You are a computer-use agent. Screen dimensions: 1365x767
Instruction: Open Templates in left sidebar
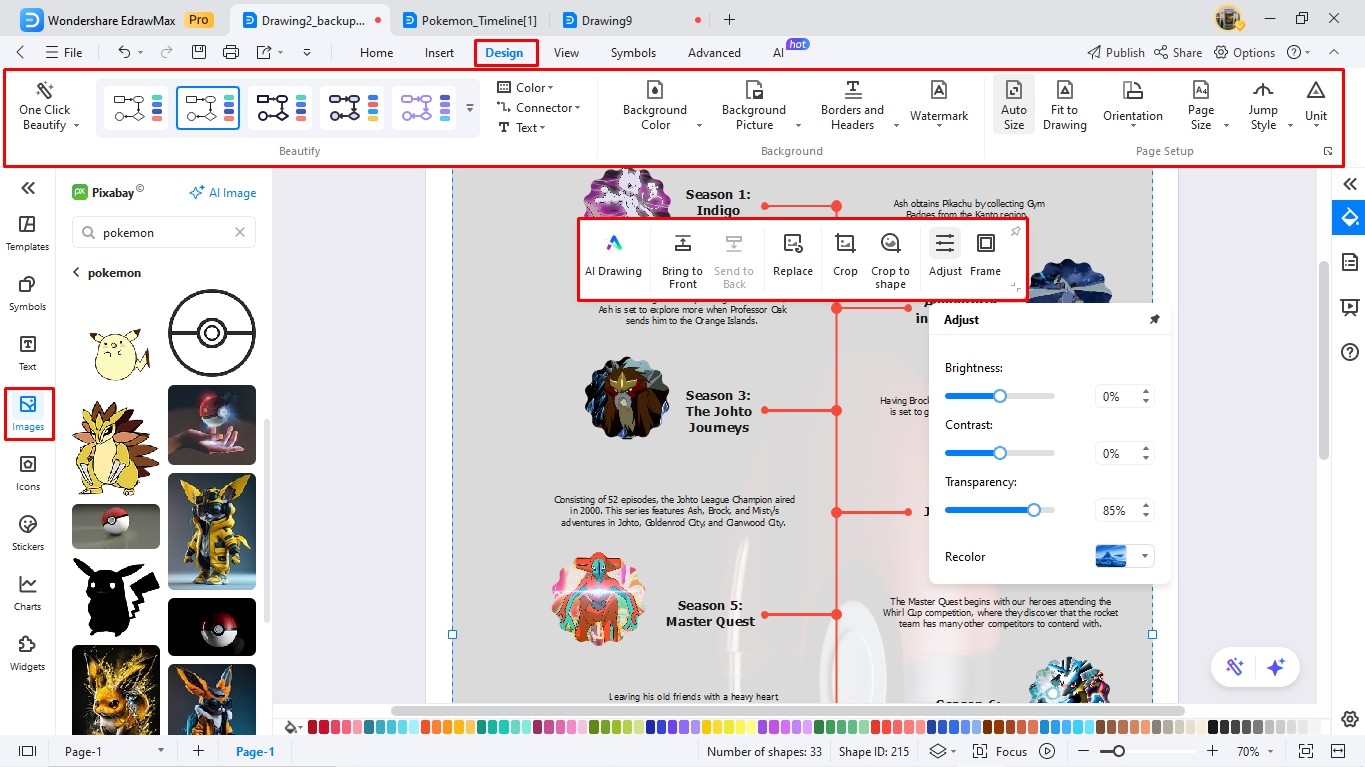coord(28,233)
